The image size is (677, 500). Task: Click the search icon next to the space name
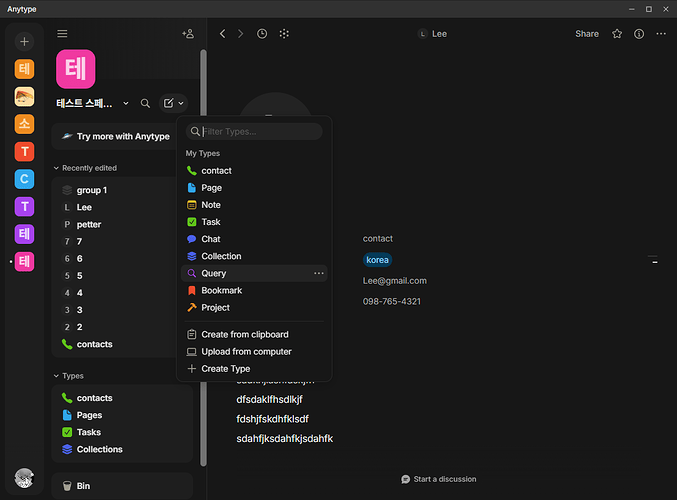146,103
